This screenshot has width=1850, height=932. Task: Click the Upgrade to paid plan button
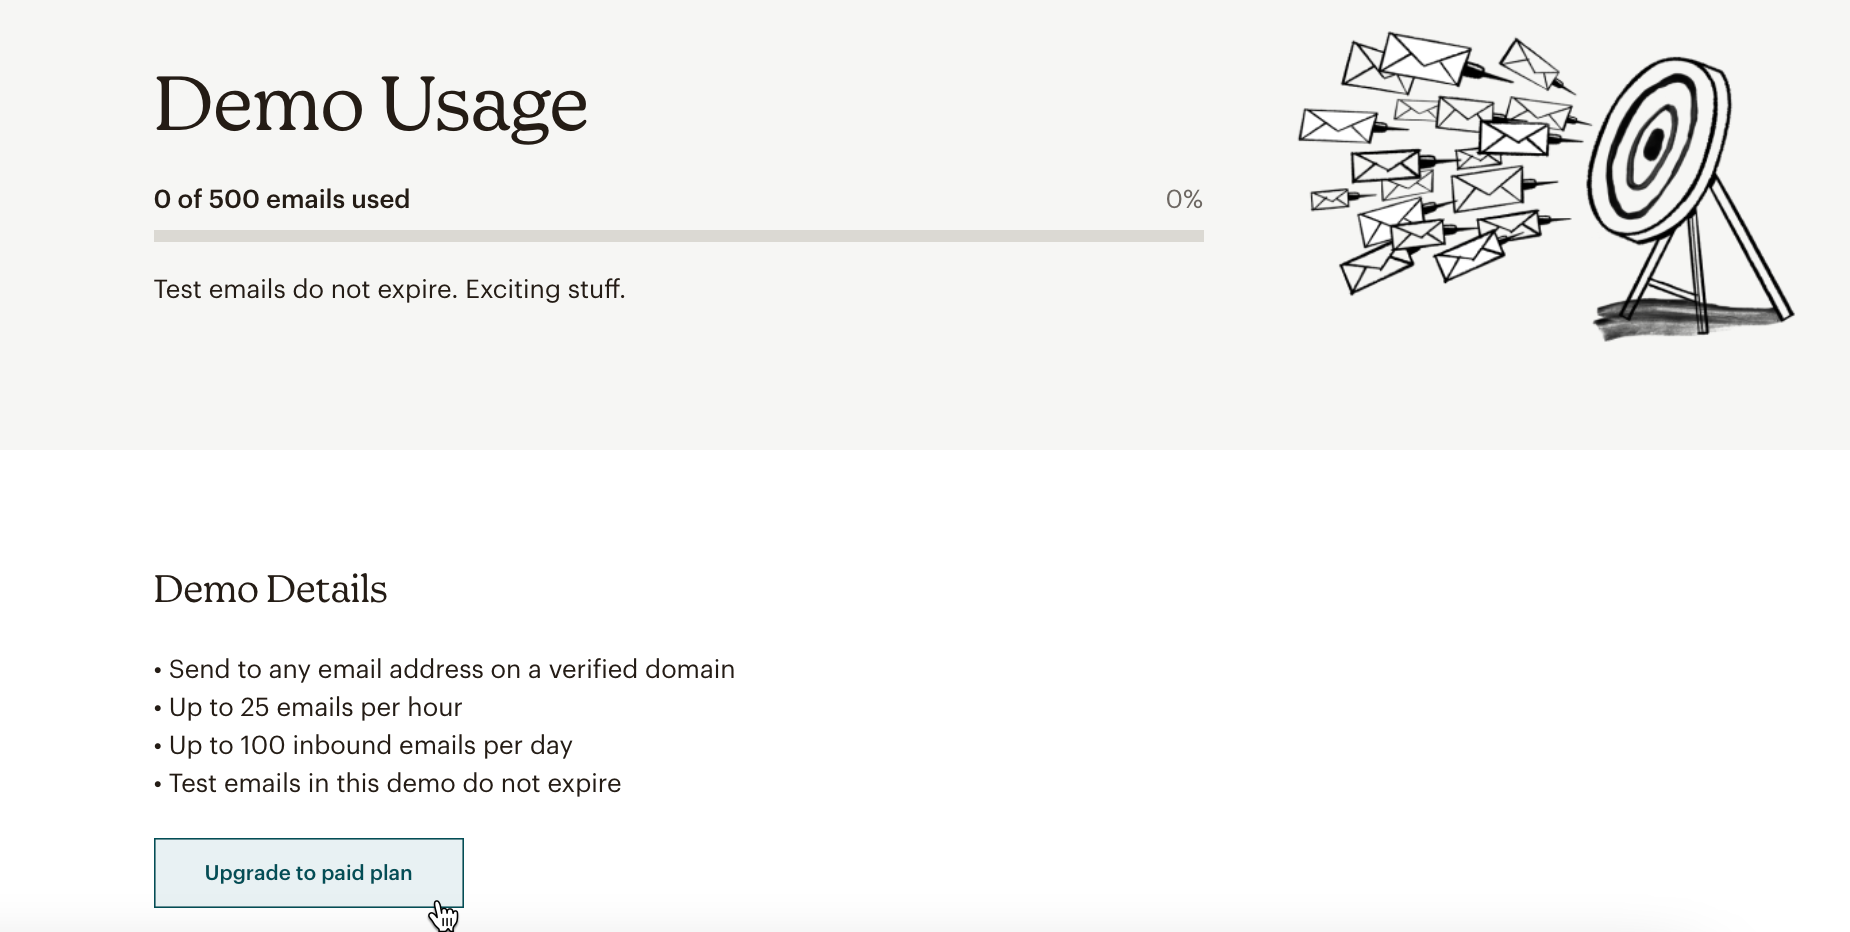(x=308, y=873)
